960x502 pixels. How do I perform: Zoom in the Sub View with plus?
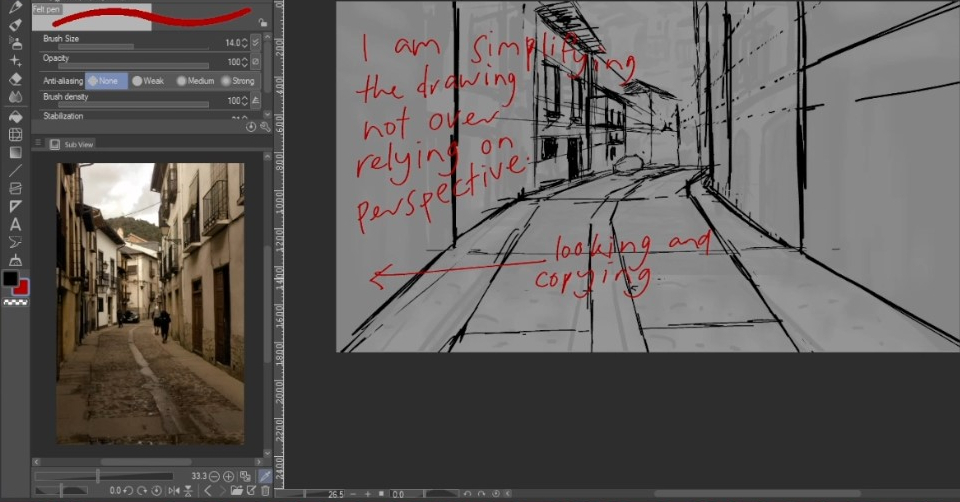point(228,476)
